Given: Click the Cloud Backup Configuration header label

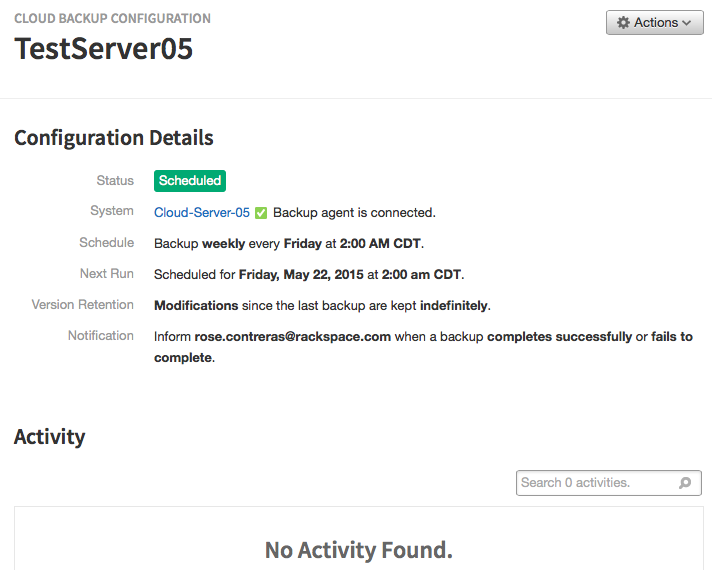Looking at the screenshot, I should point(112,18).
